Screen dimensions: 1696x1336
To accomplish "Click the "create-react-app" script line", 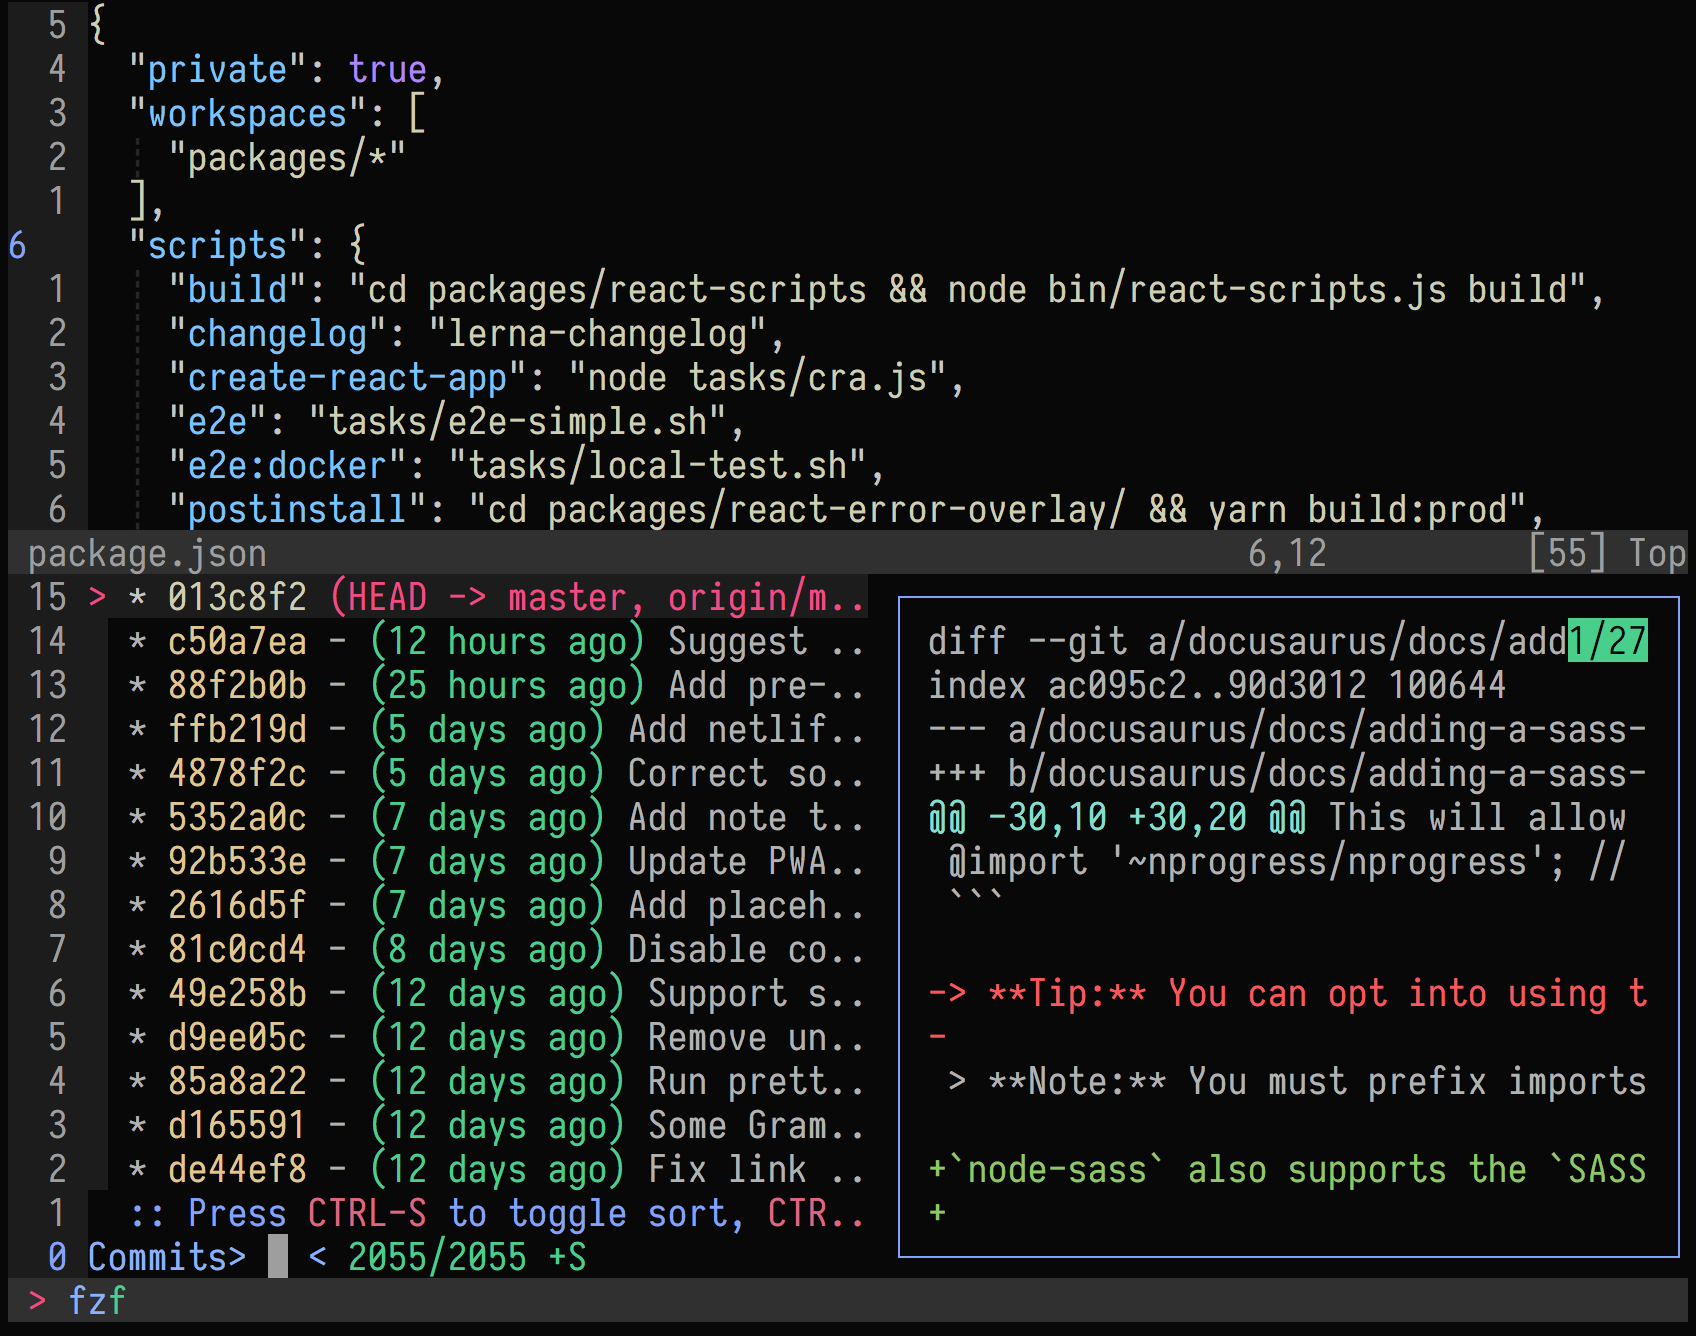I will coord(567,377).
